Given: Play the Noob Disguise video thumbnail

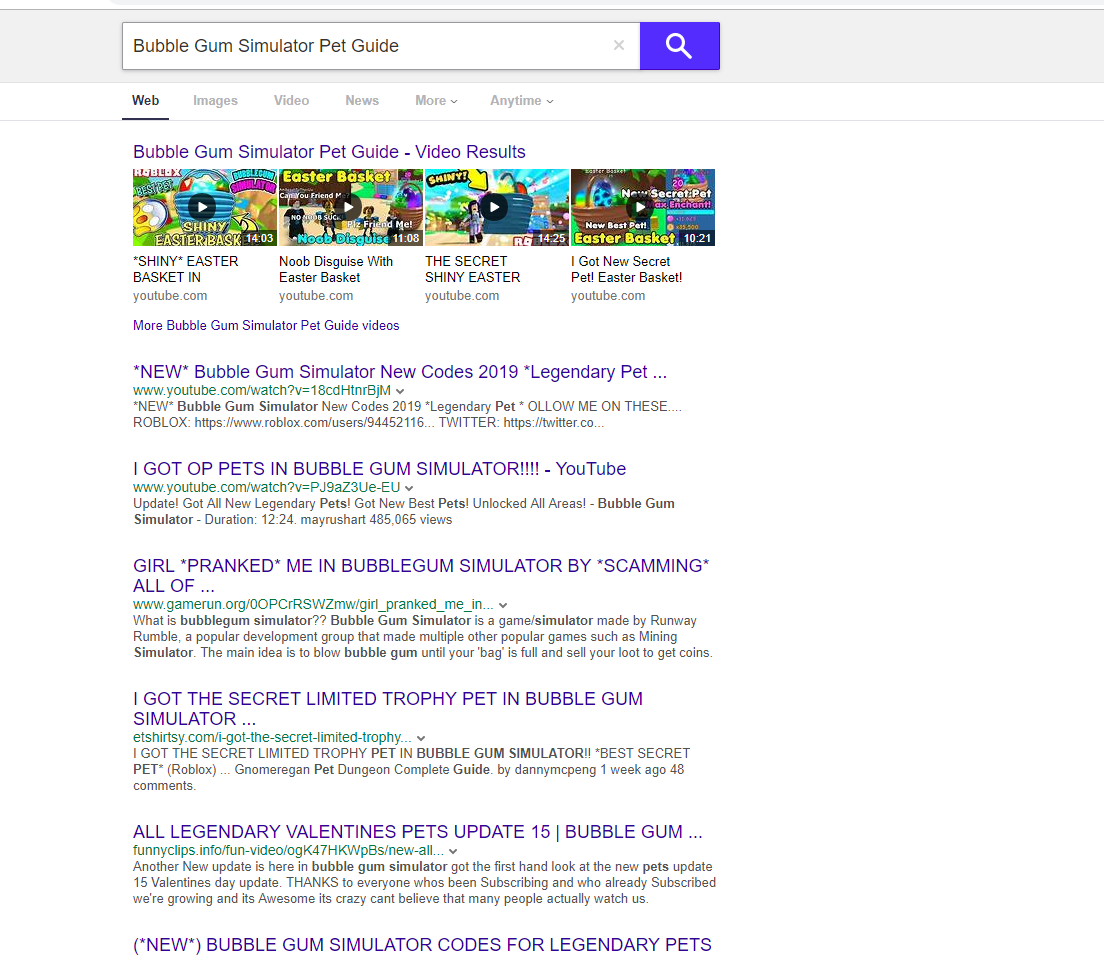Looking at the screenshot, I should pos(351,207).
